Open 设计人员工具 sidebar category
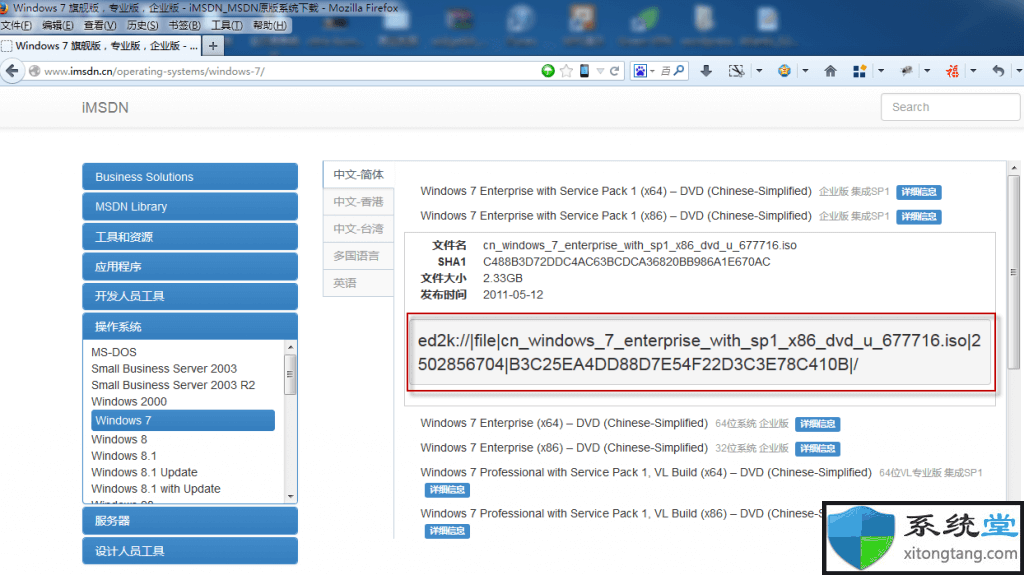1024x575 pixels. 190,551
